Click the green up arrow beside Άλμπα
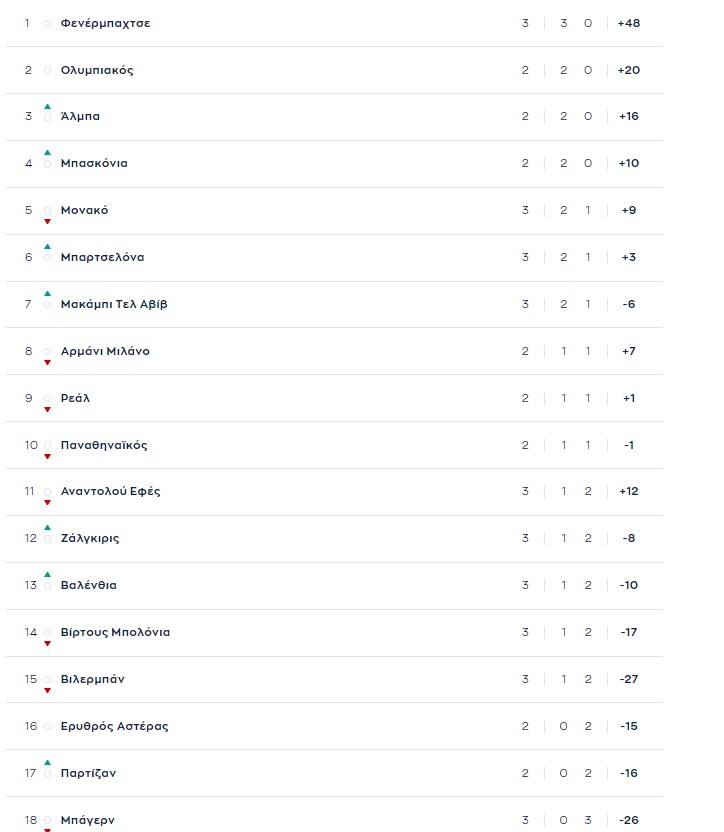The image size is (724, 832). pos(47,106)
